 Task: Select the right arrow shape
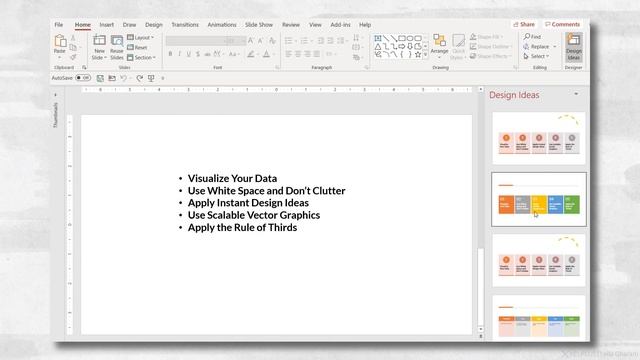click(402, 46)
